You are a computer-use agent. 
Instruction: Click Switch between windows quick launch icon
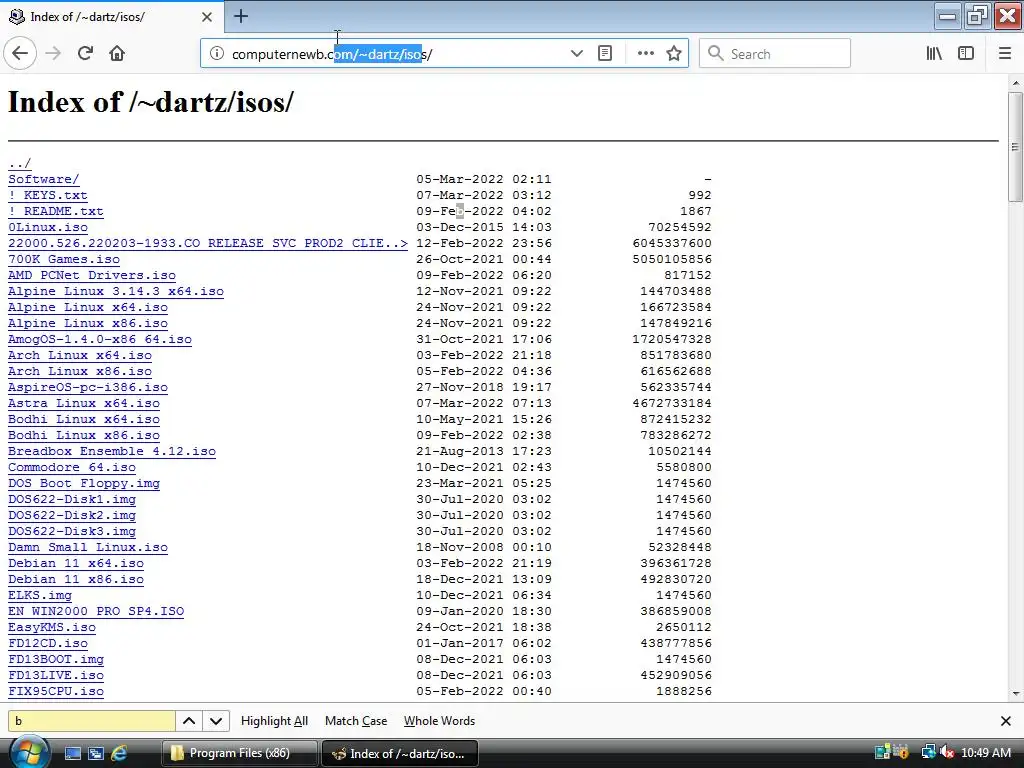(x=95, y=754)
